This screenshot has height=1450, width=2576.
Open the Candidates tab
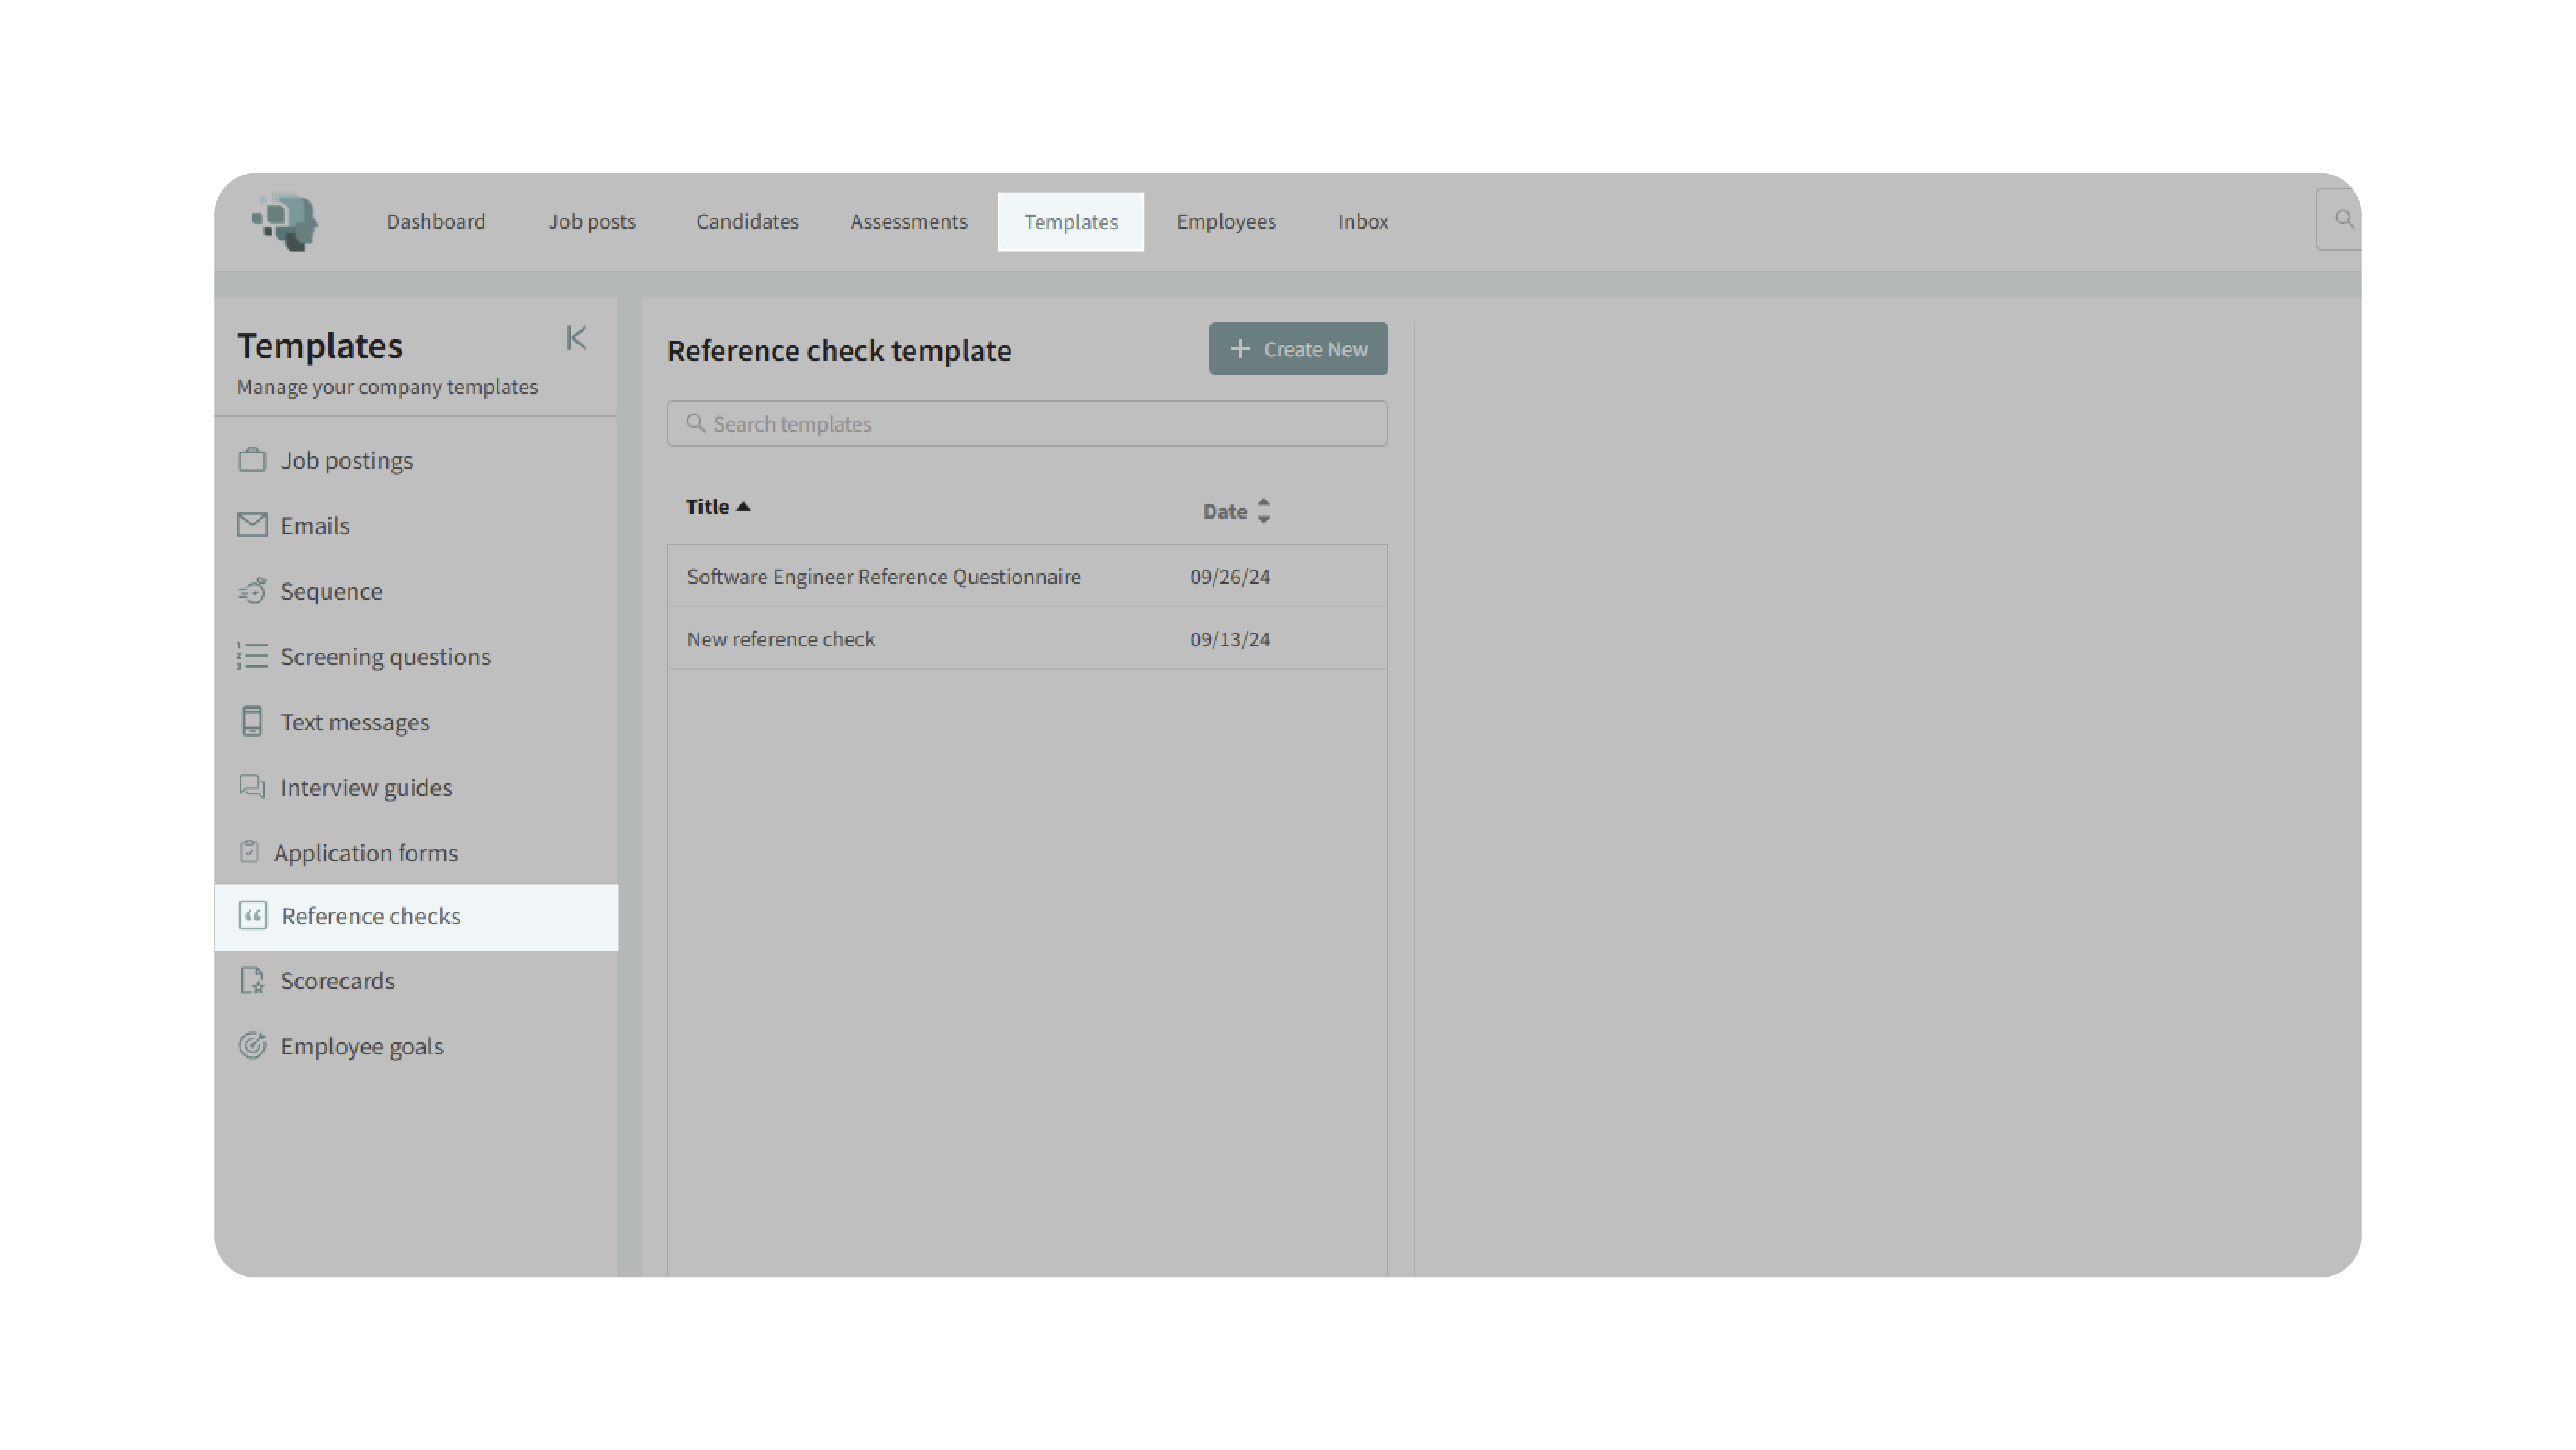pyautogui.click(x=747, y=221)
